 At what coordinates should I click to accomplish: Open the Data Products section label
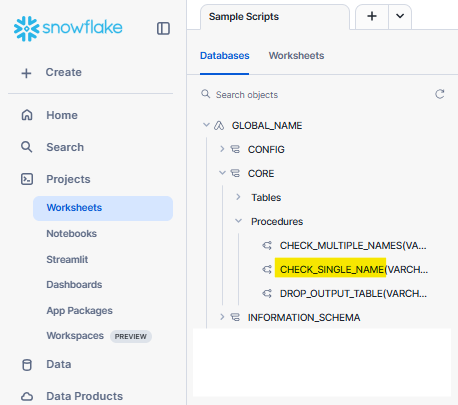[85, 396]
